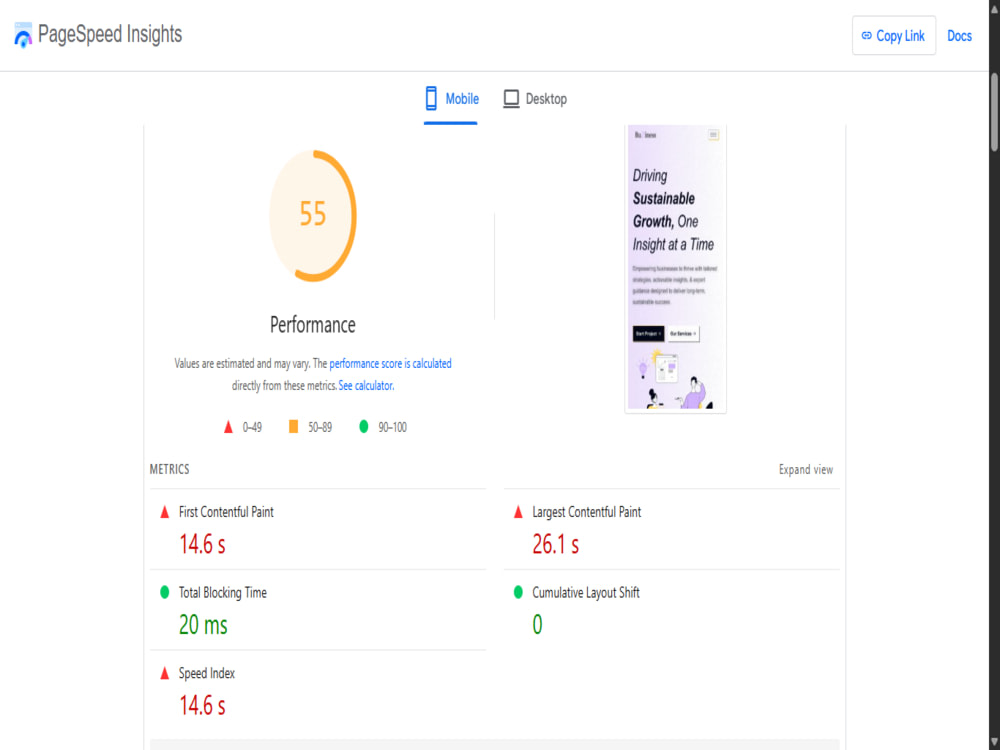1000x750 pixels.
Task: Click the Performance heading under the gauge
Action: pos(312,325)
